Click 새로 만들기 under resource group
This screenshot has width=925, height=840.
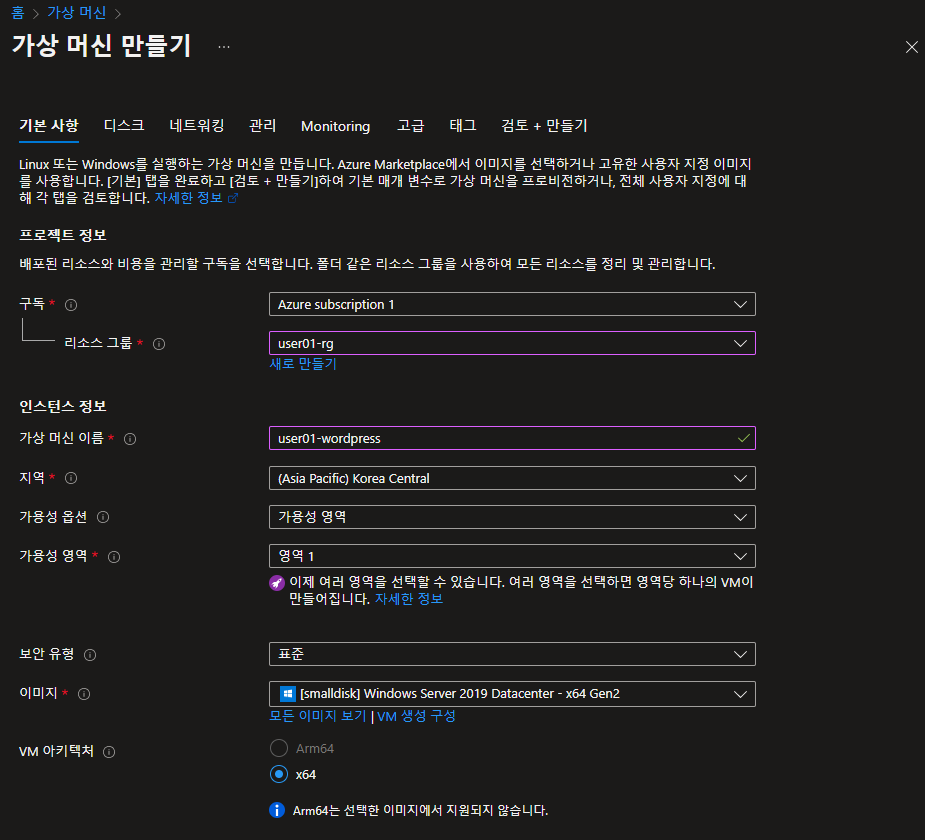(x=303, y=364)
